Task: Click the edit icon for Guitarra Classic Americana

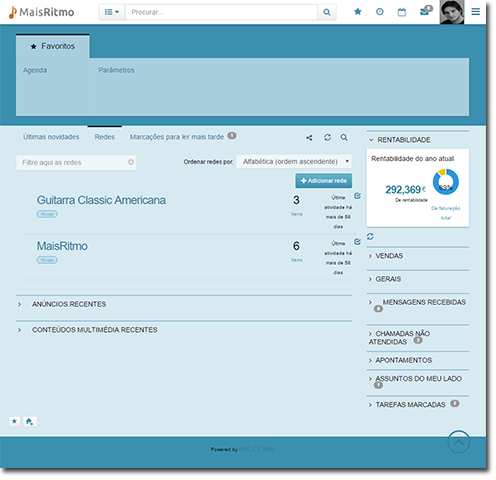Action: [357, 196]
